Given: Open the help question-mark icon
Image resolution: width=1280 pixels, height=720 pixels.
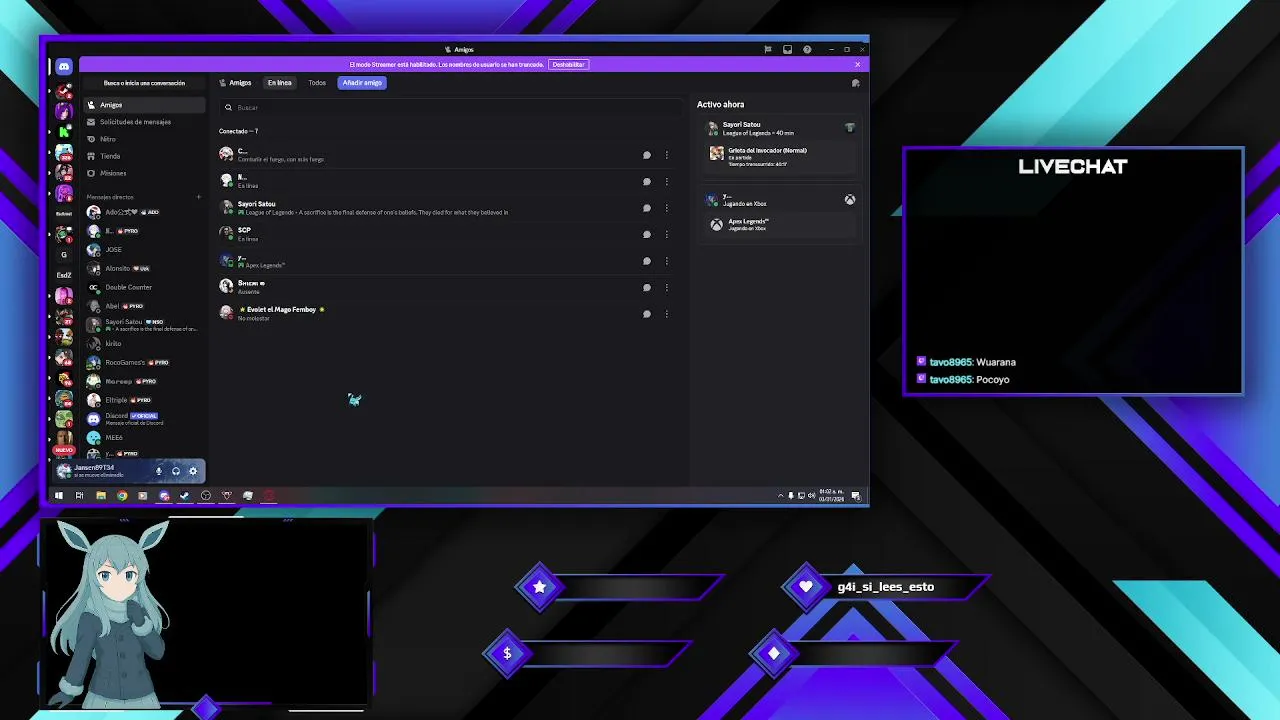Looking at the screenshot, I should [x=806, y=49].
